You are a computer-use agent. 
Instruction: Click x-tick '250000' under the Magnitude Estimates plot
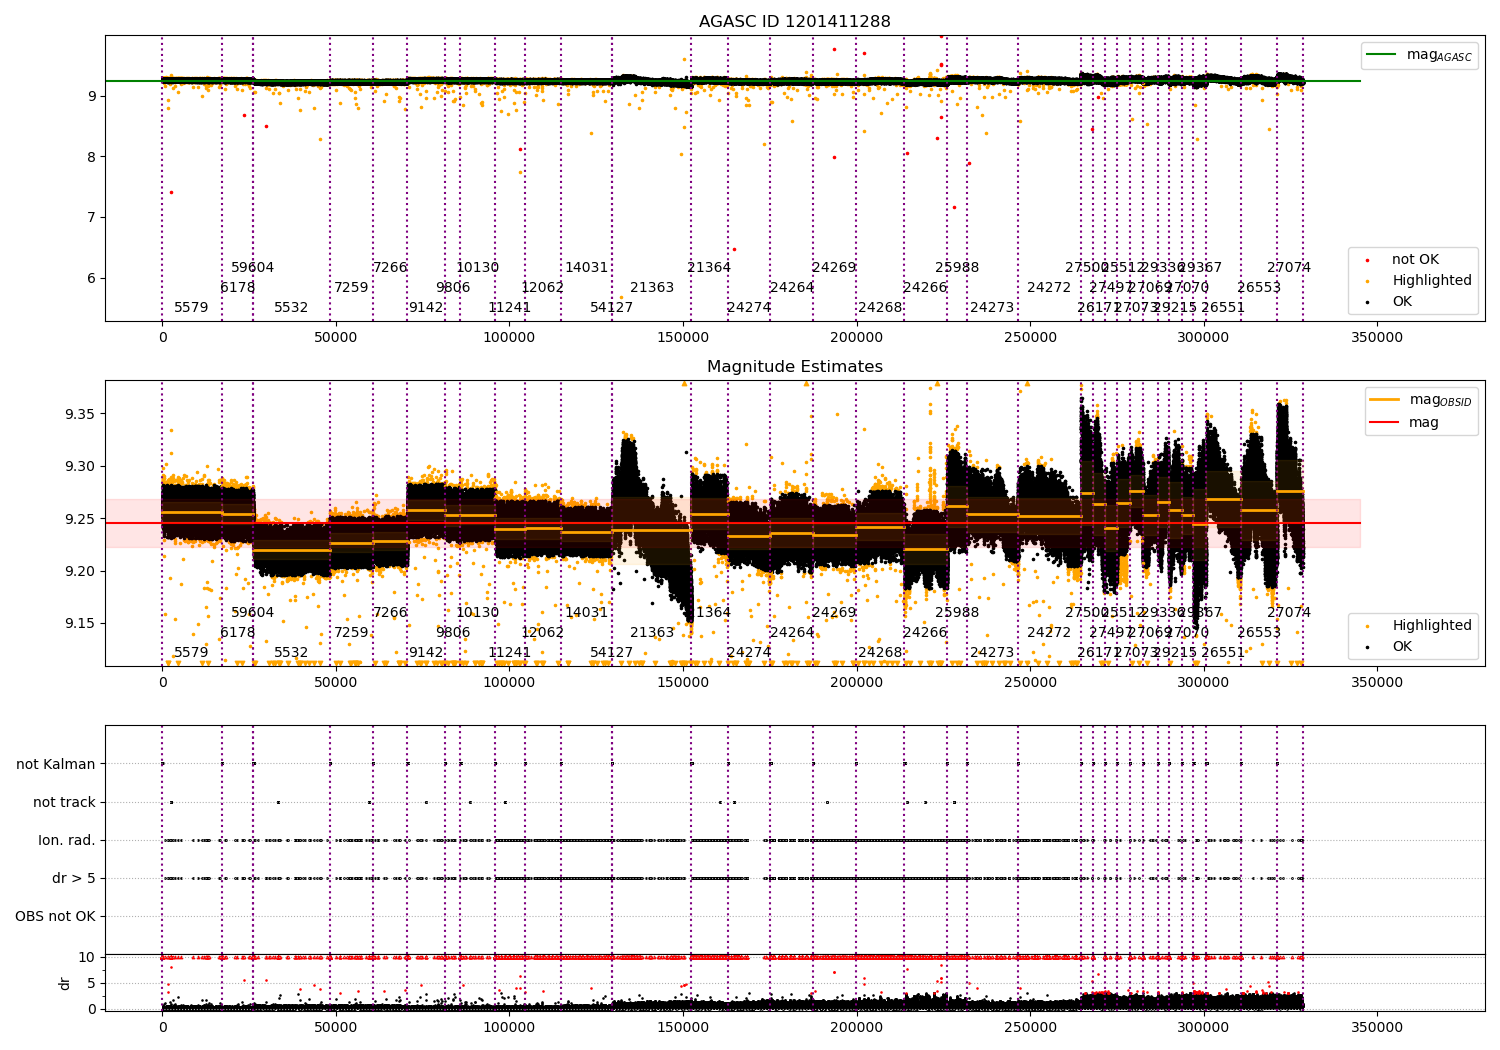tap(1030, 683)
